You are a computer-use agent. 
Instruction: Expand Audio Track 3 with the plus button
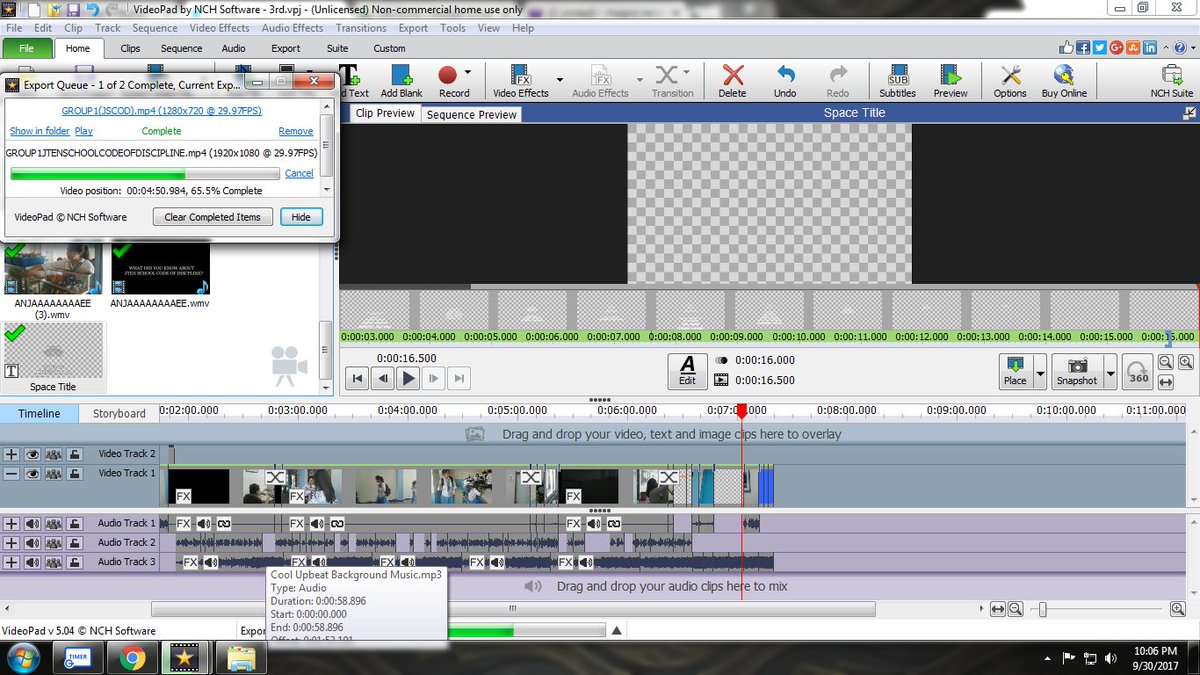pos(11,562)
